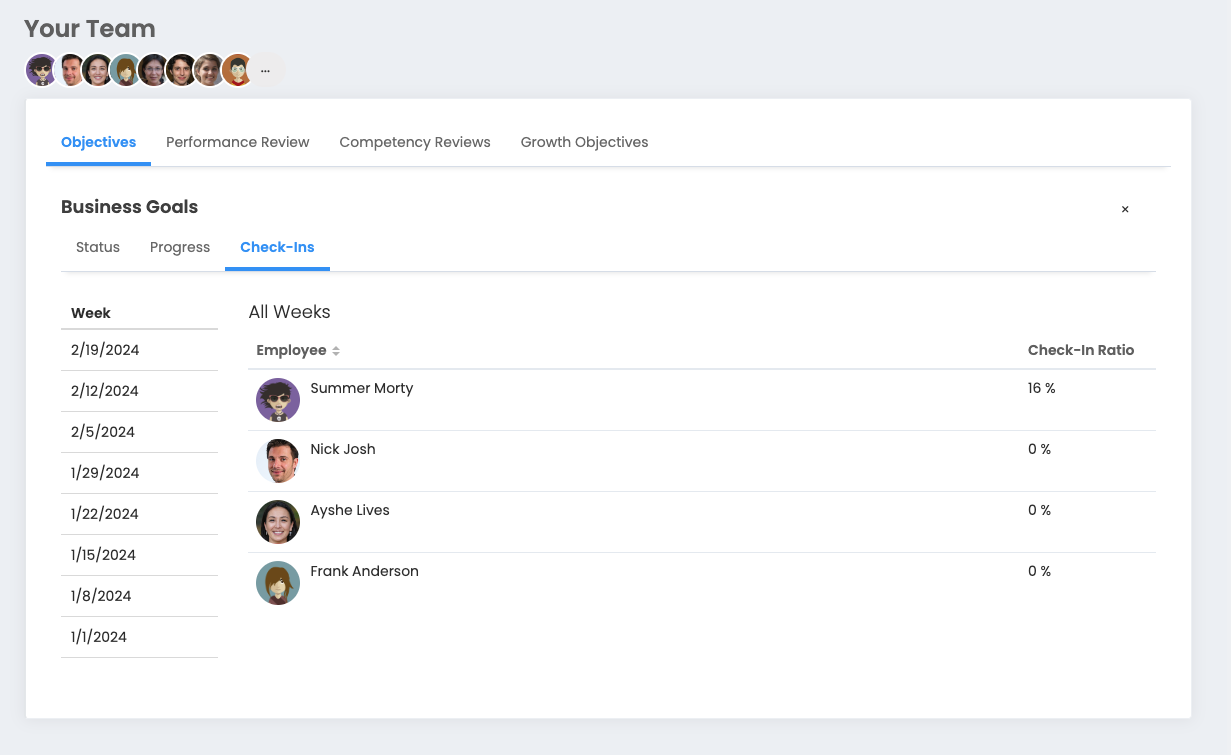
Task: Click the first team avatar with sunglasses
Action: pos(41,70)
